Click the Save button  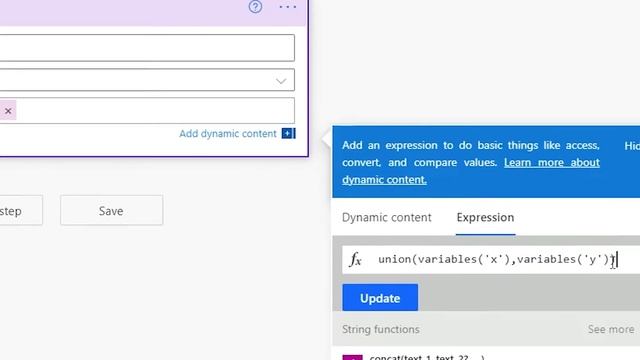tap(111, 210)
